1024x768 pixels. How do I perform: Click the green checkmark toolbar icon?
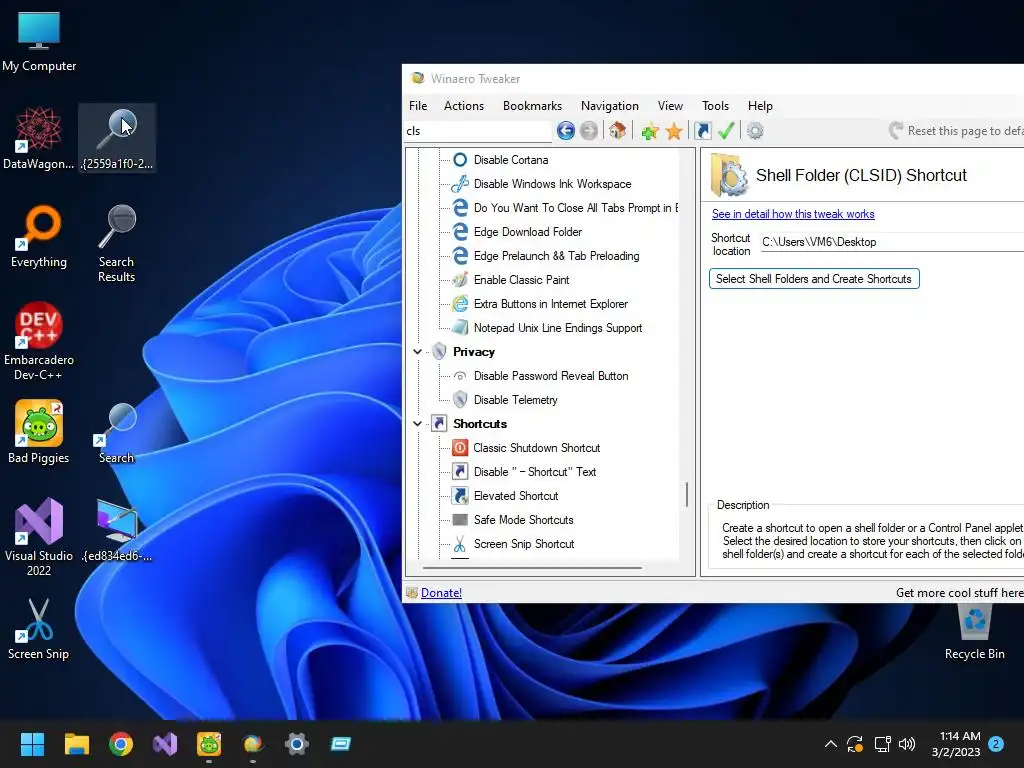[x=726, y=131]
